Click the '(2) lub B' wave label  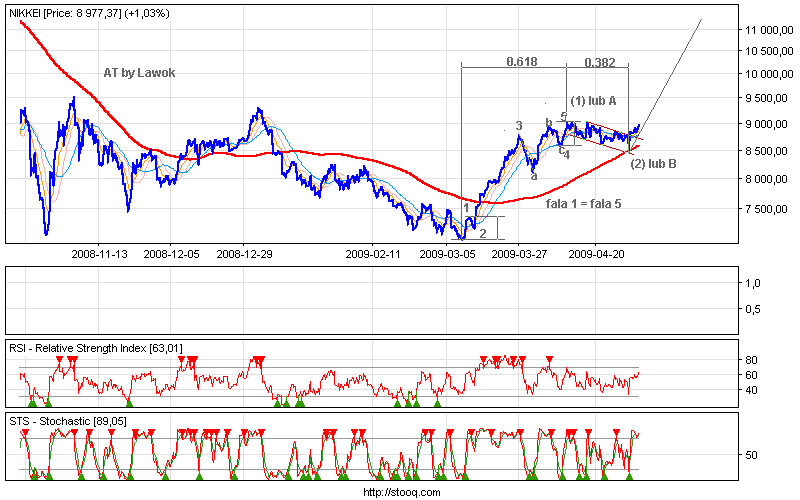pyautogui.click(x=654, y=164)
